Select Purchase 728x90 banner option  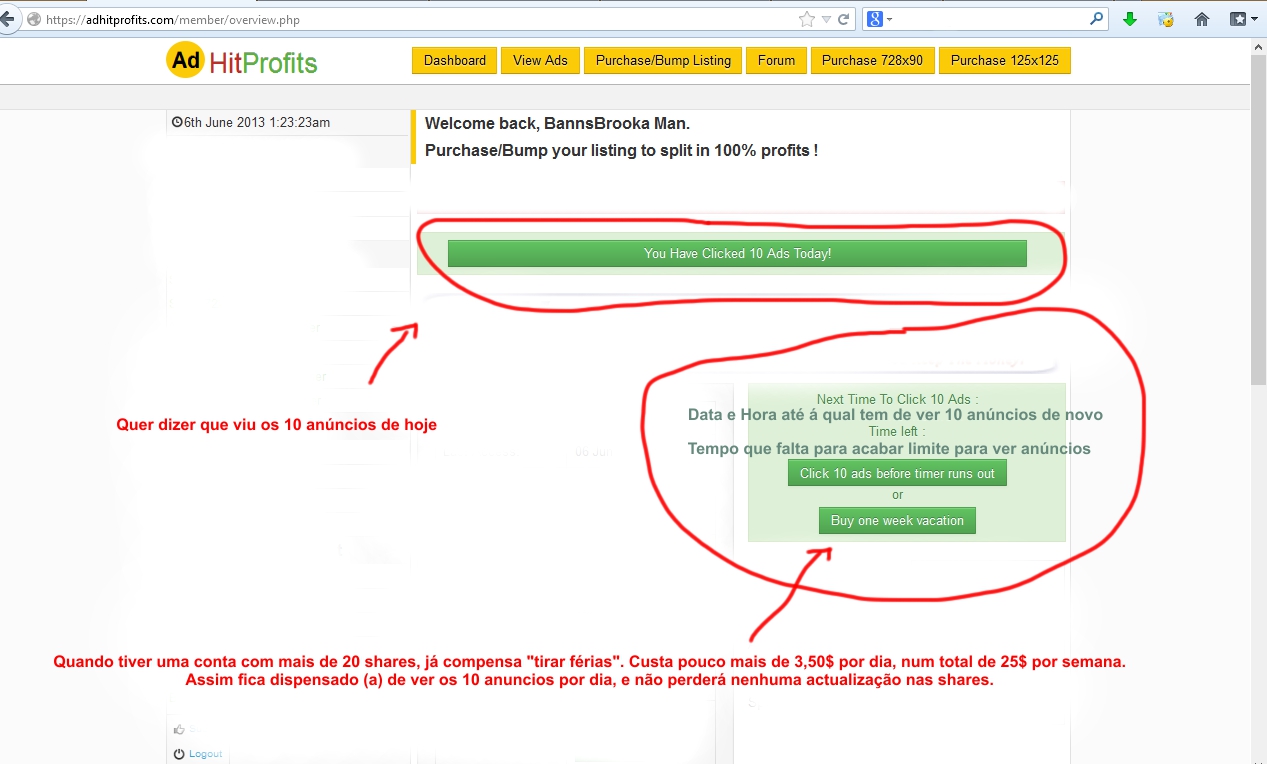click(x=872, y=60)
